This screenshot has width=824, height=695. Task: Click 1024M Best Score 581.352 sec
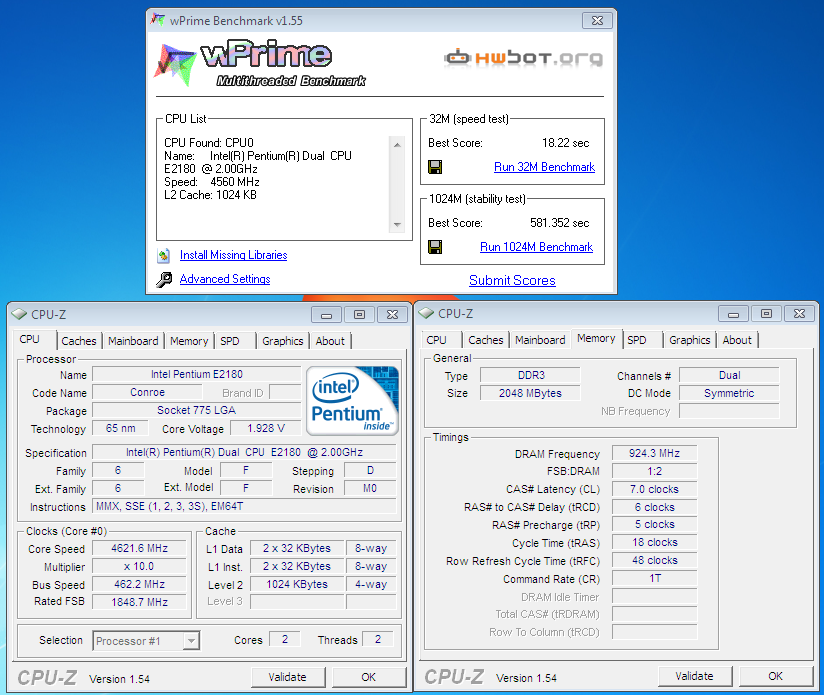click(x=559, y=223)
